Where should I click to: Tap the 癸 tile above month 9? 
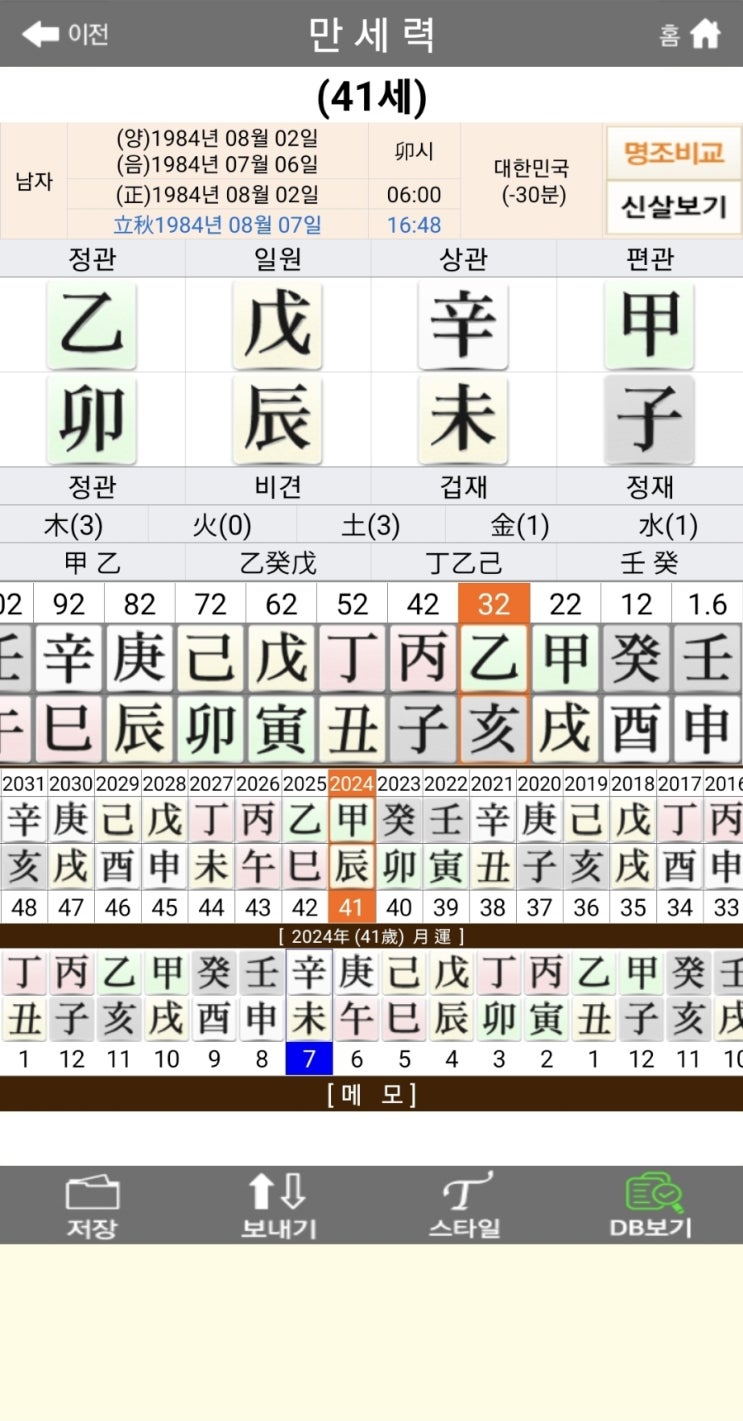214,972
